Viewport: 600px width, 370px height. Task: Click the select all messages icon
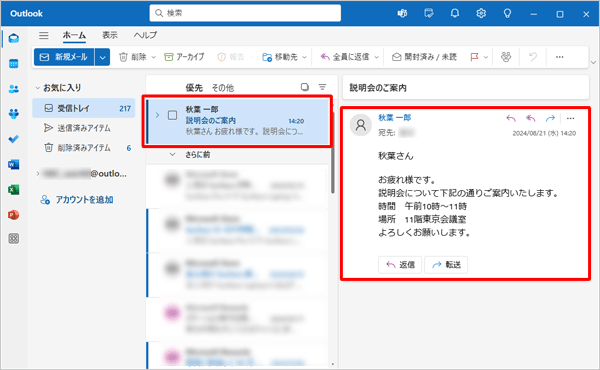(305, 87)
